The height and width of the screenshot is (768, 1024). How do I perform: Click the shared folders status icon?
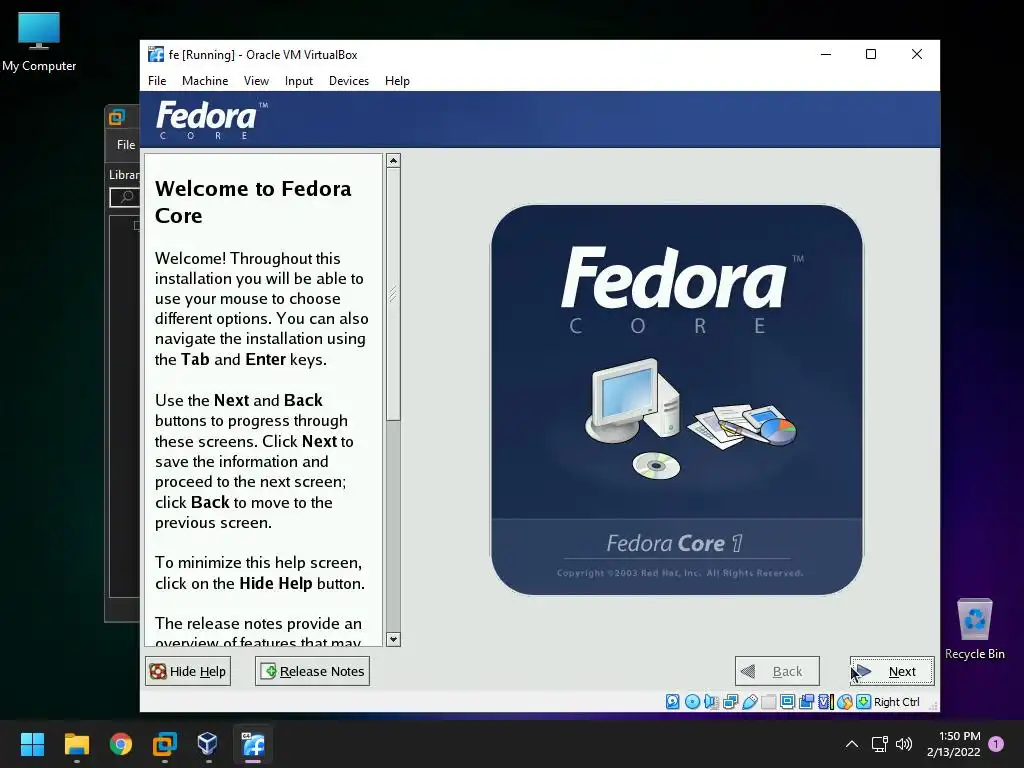pos(769,702)
